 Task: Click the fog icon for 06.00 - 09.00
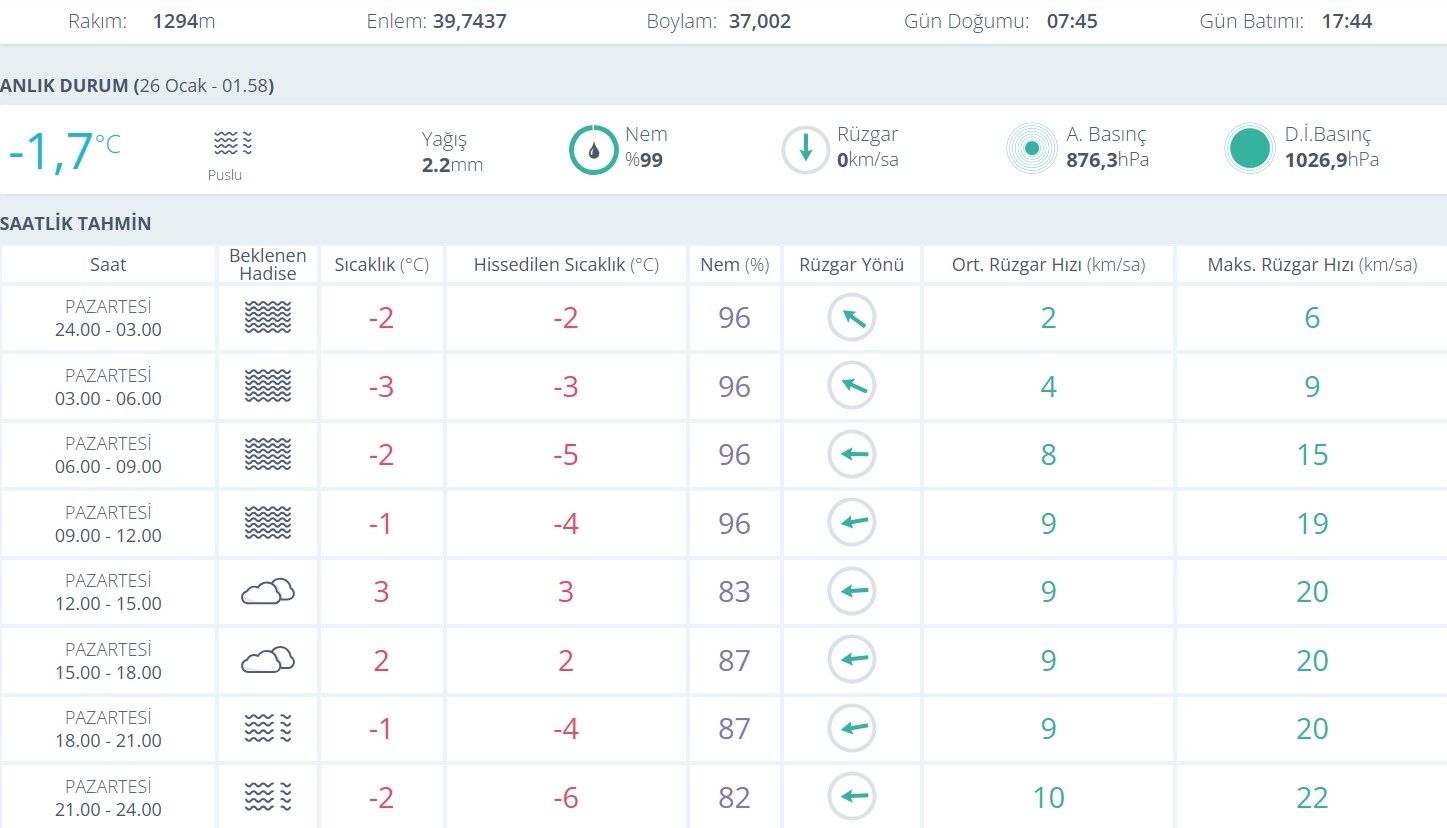click(267, 455)
